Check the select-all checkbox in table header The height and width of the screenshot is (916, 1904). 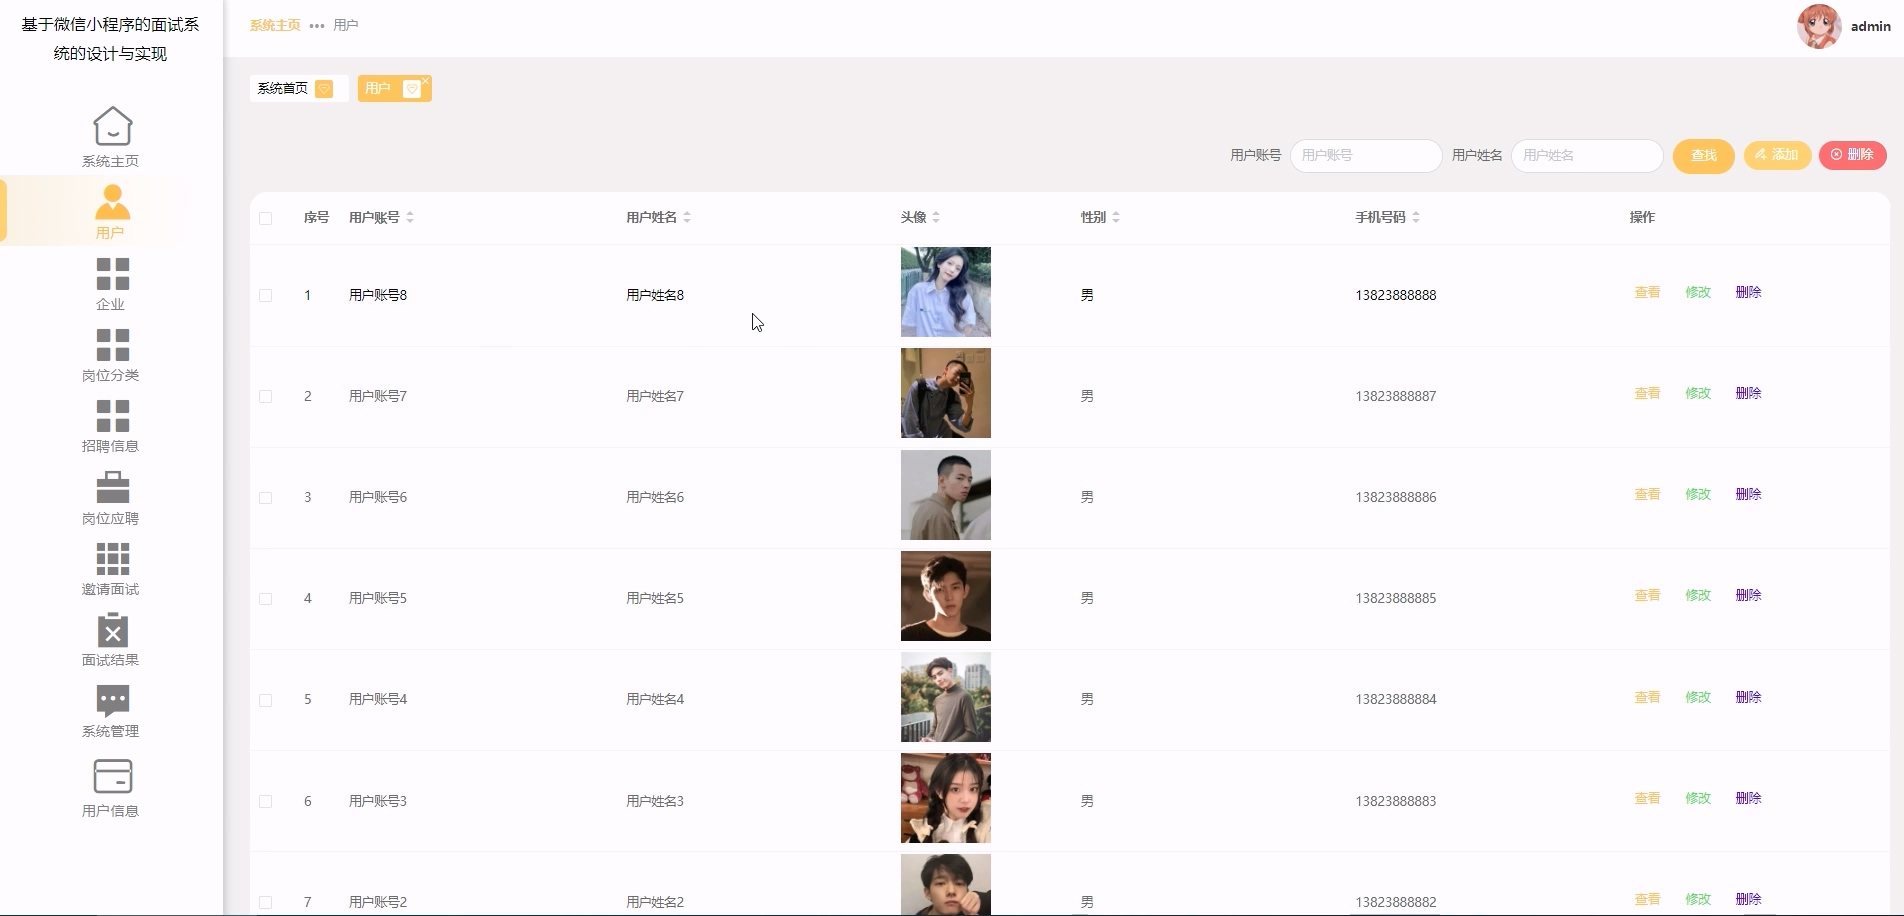[x=266, y=218]
